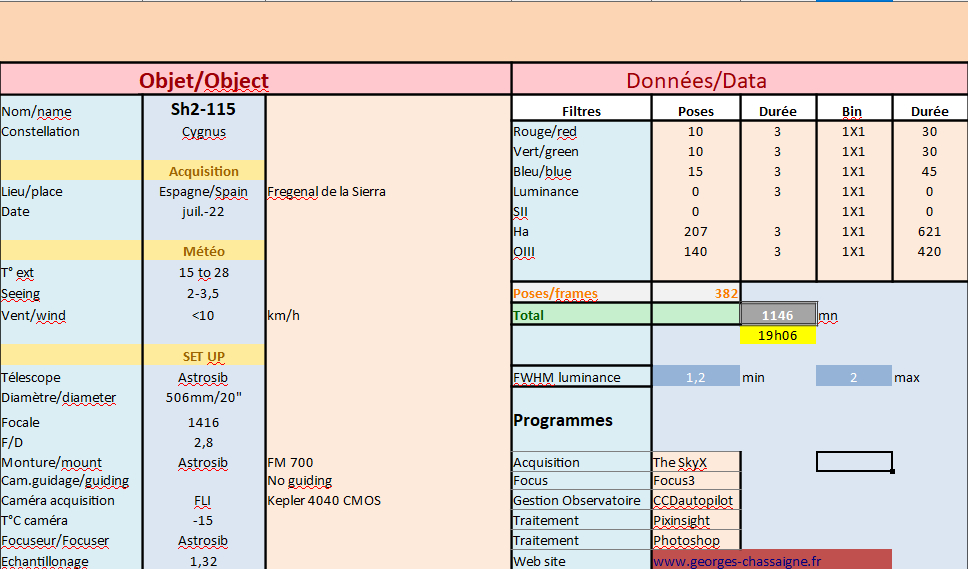Select the Acquisition section header in yellow
968x569 pixels.
click(x=203, y=171)
